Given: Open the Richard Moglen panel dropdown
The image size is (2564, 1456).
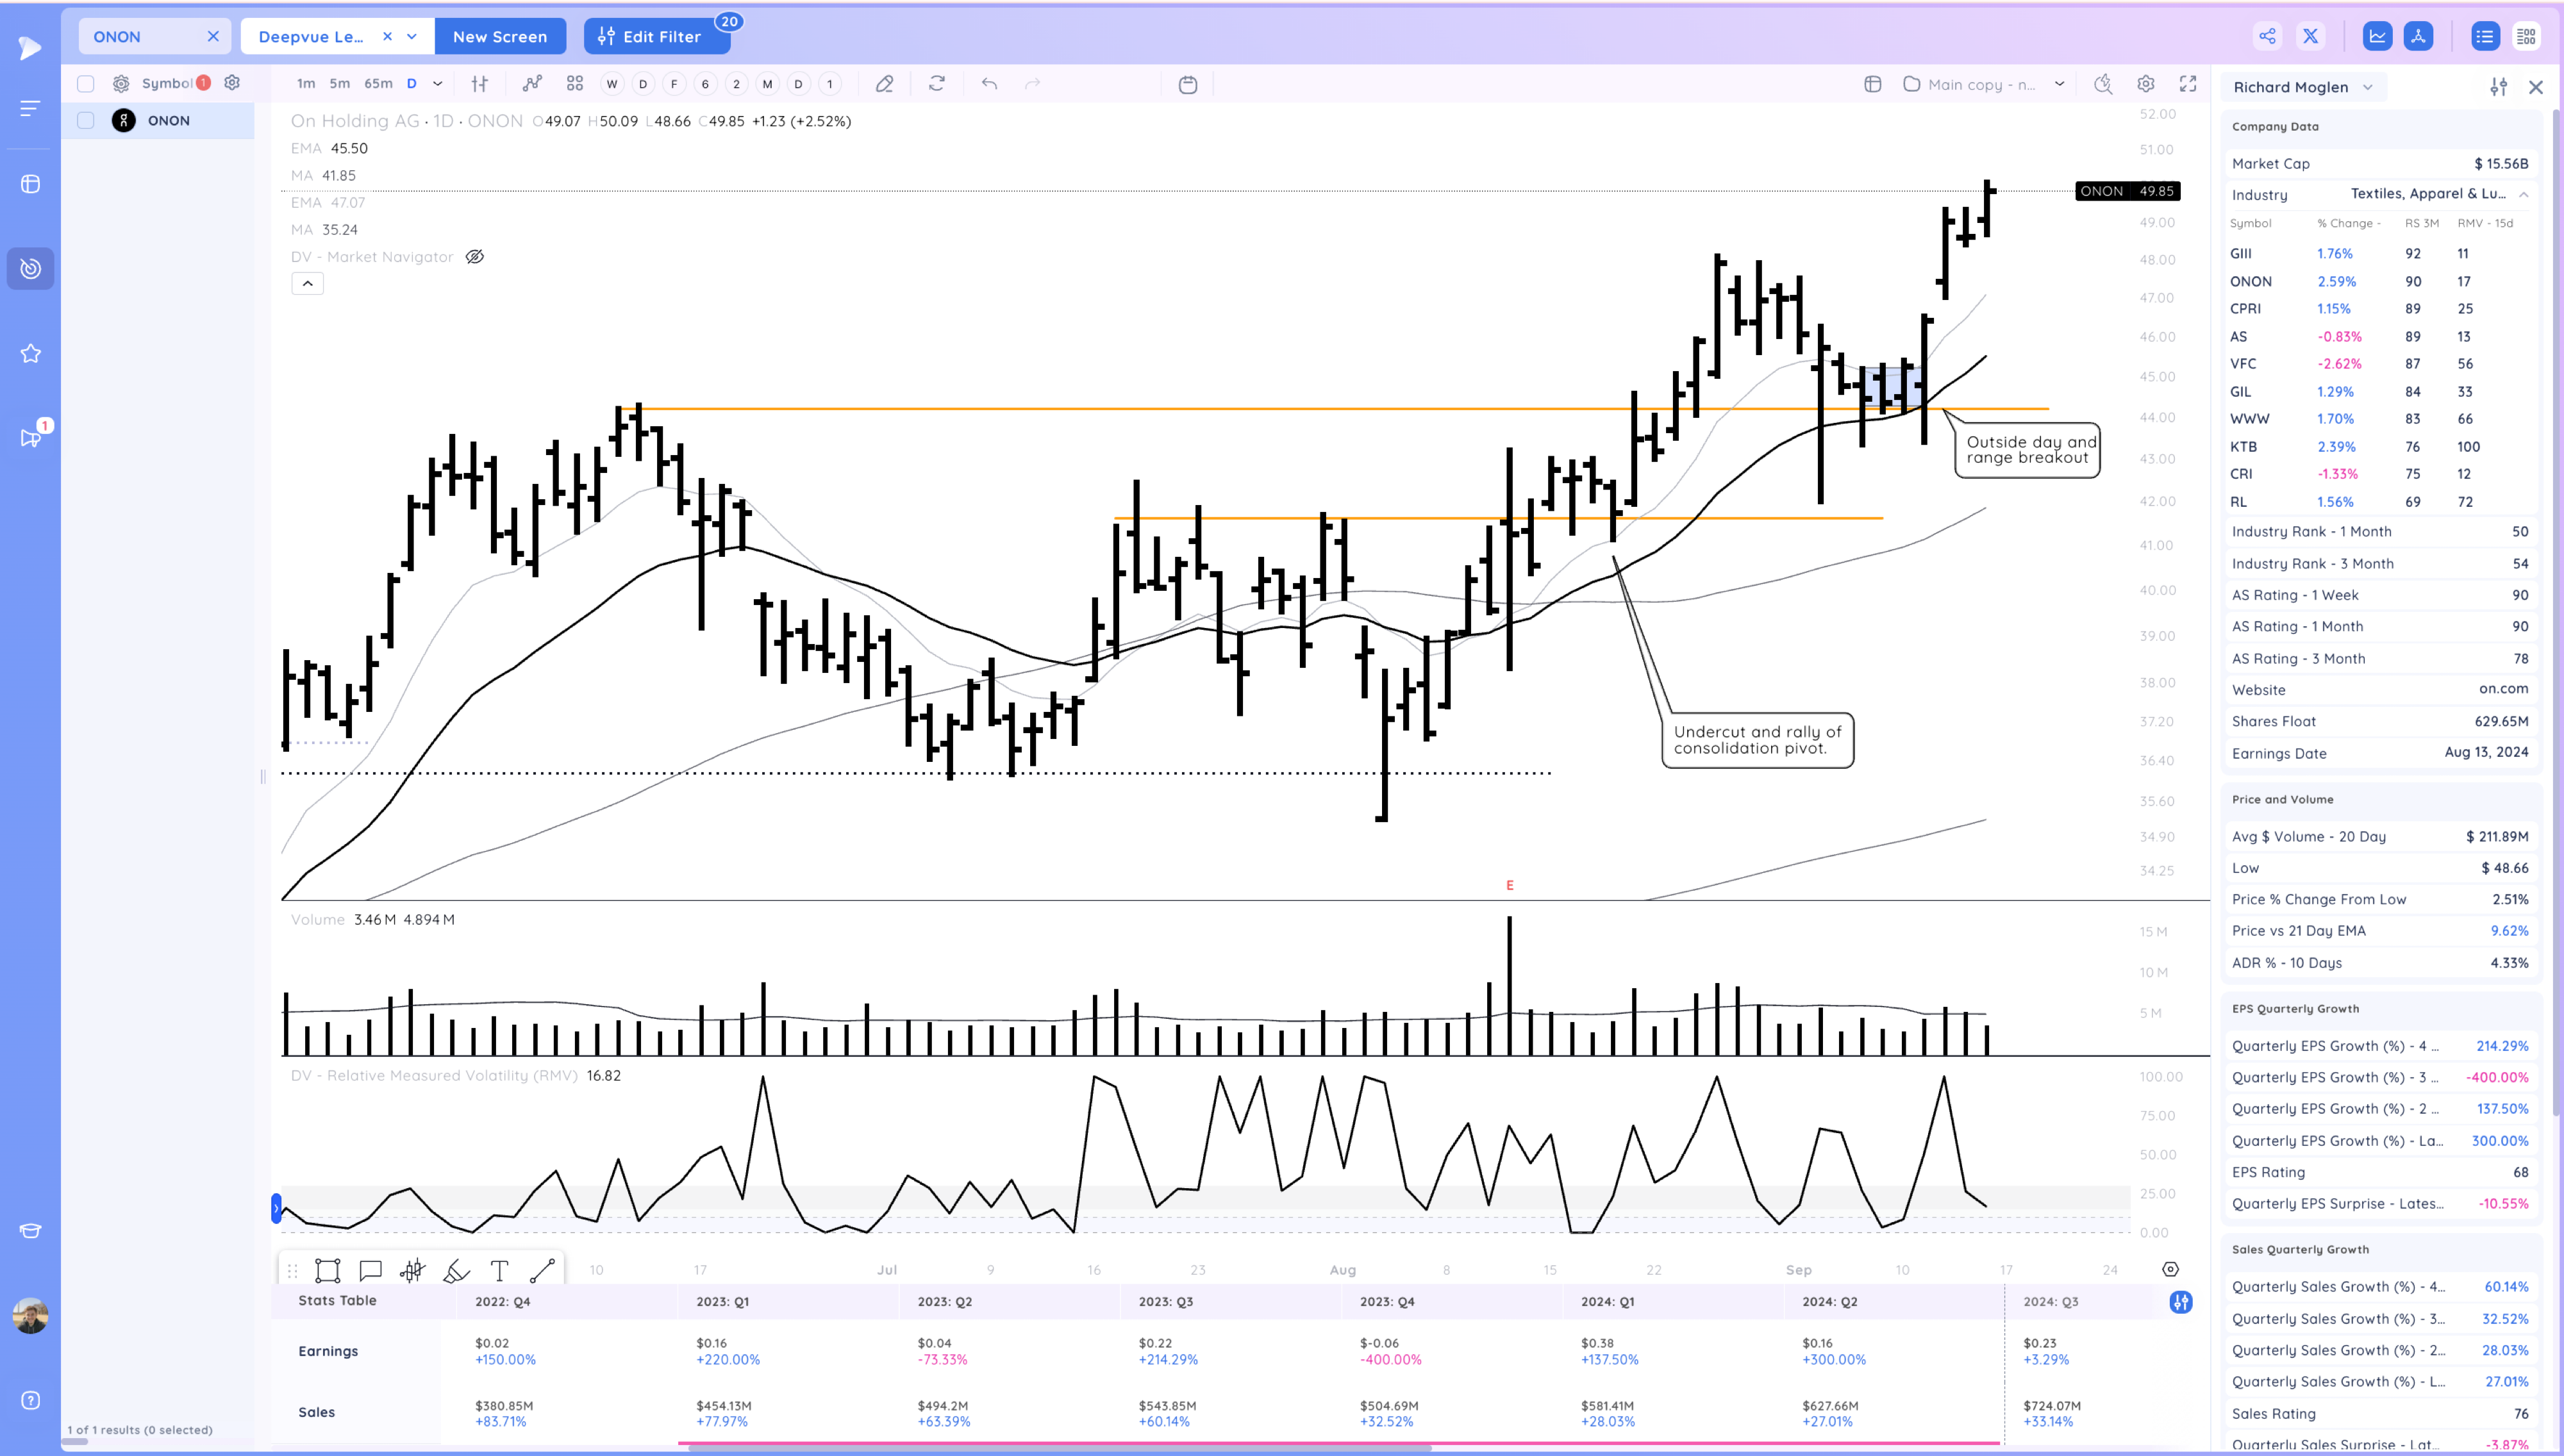Looking at the screenshot, I should [x=2367, y=87].
